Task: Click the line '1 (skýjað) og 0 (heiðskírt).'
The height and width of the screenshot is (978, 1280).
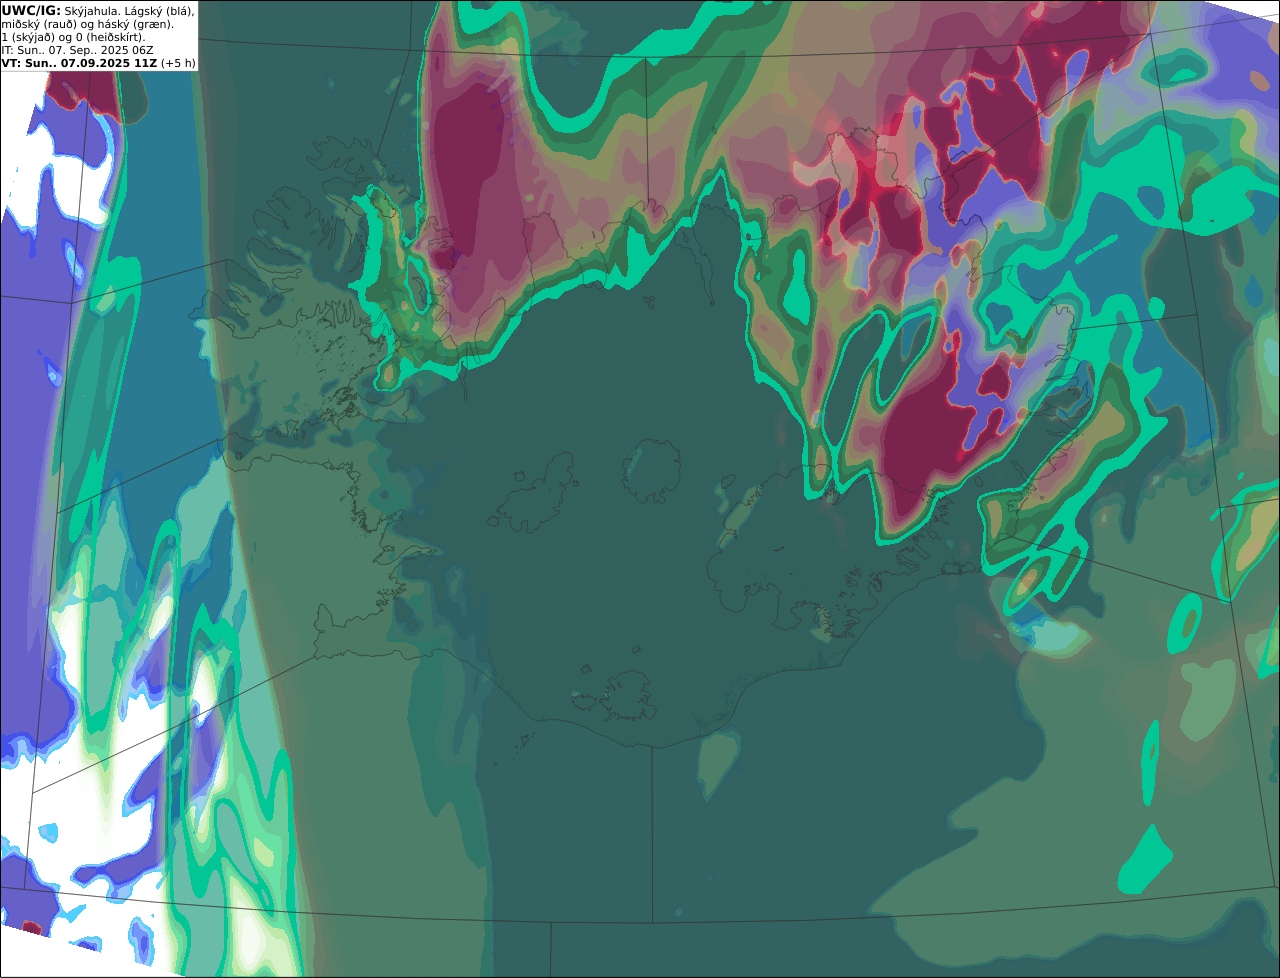Action: 73,36
